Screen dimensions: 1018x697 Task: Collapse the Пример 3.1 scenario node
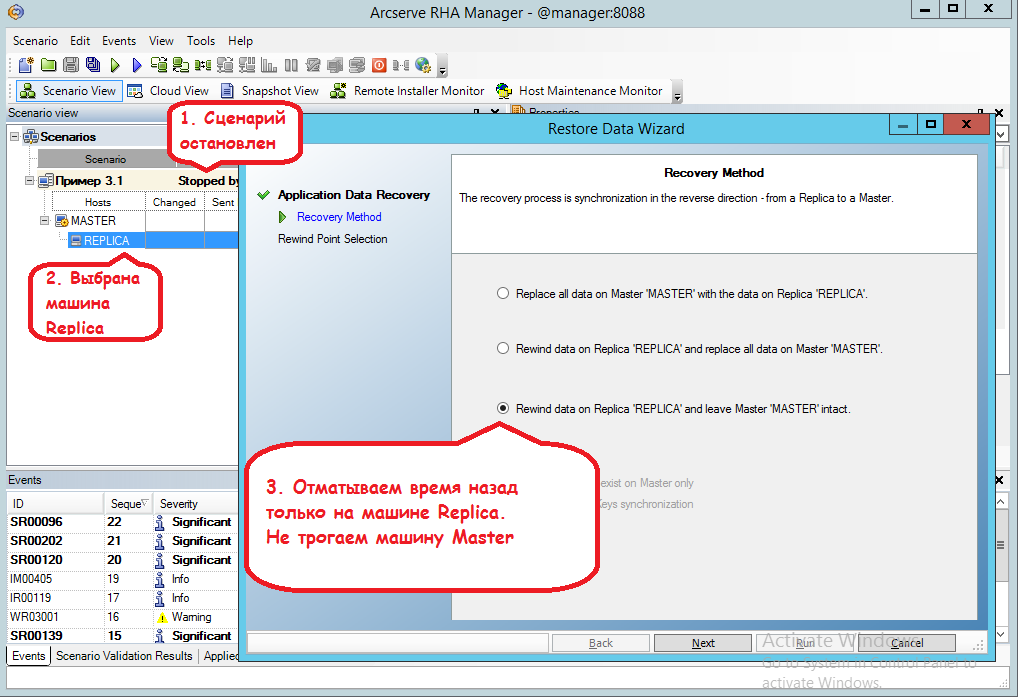click(x=29, y=180)
